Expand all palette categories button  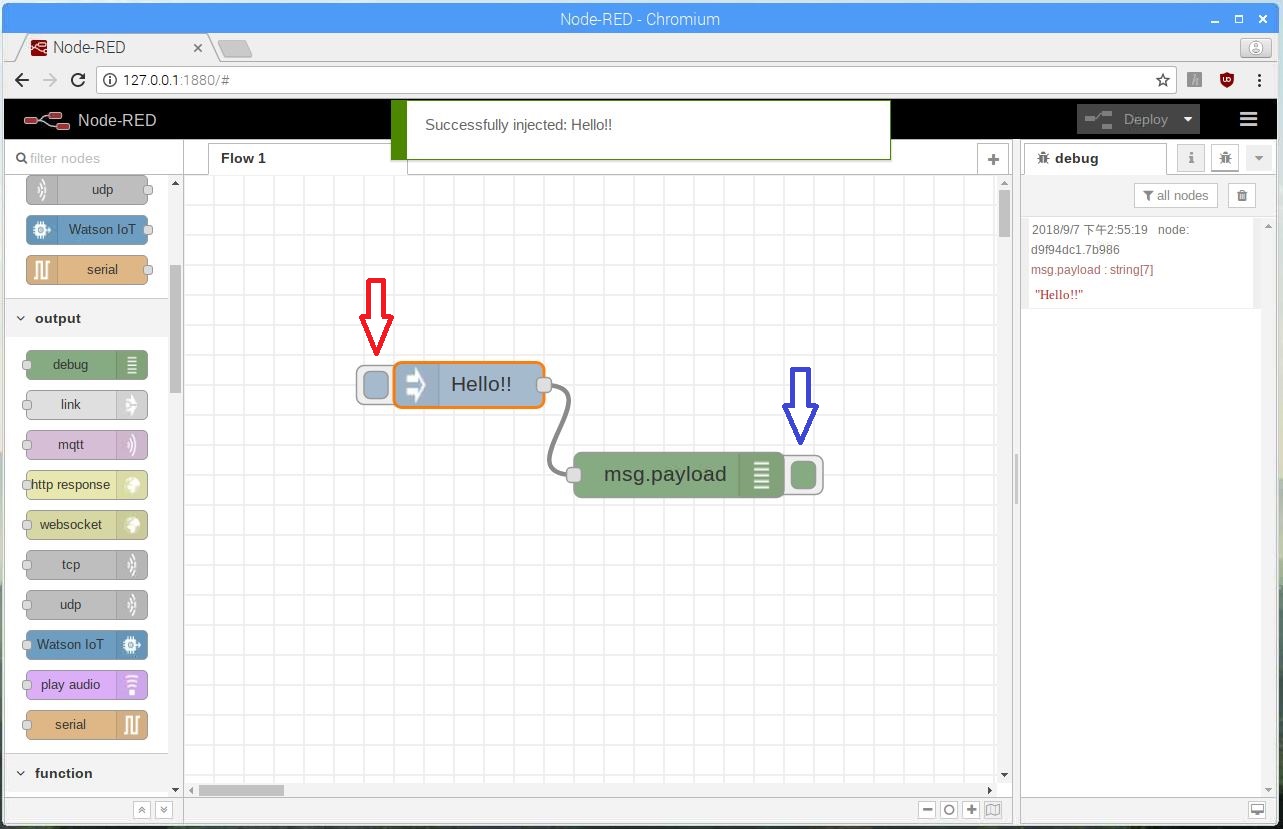164,810
